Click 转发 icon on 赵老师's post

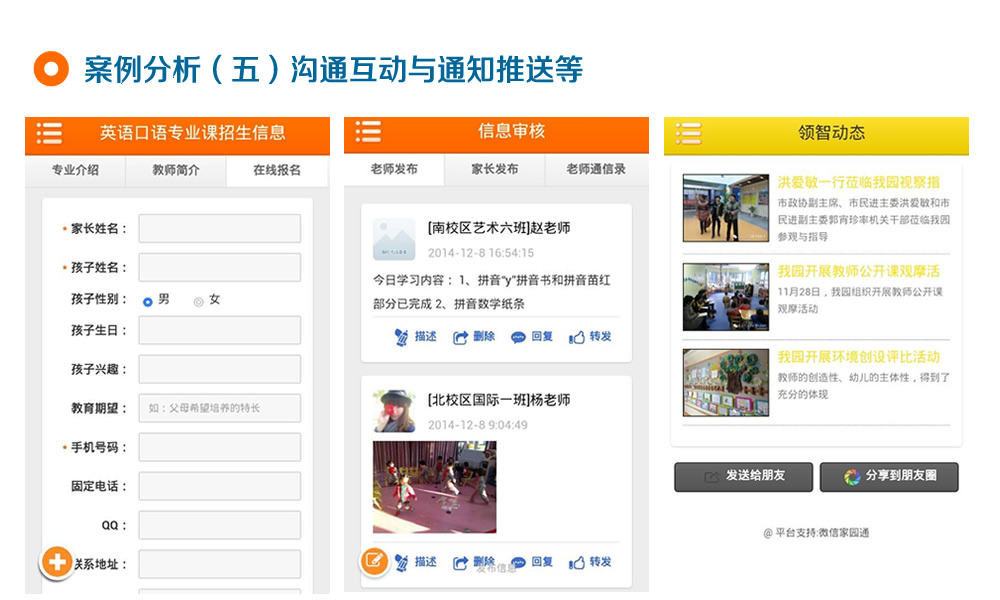(577, 337)
